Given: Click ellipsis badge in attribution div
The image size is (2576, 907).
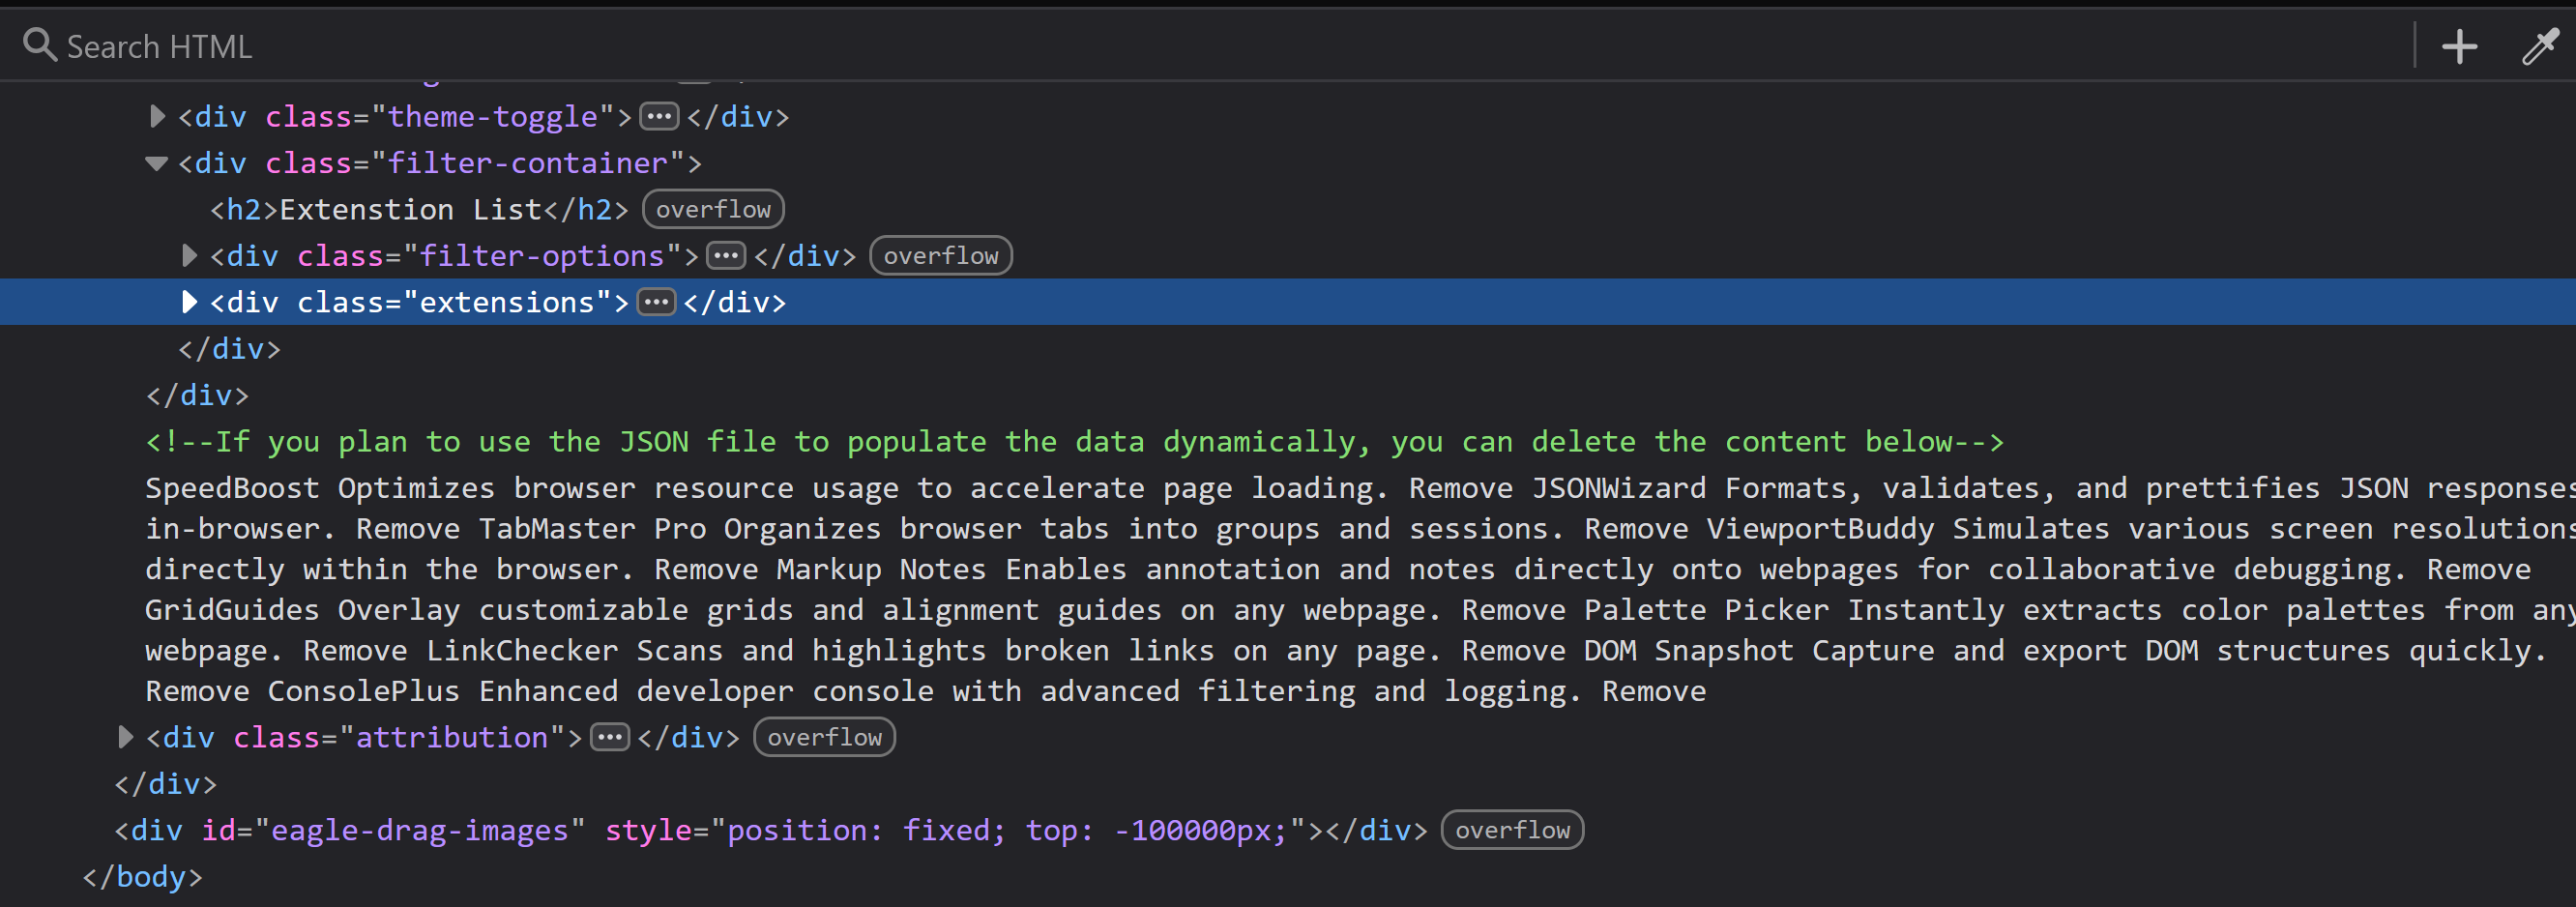Looking at the screenshot, I should (610, 738).
